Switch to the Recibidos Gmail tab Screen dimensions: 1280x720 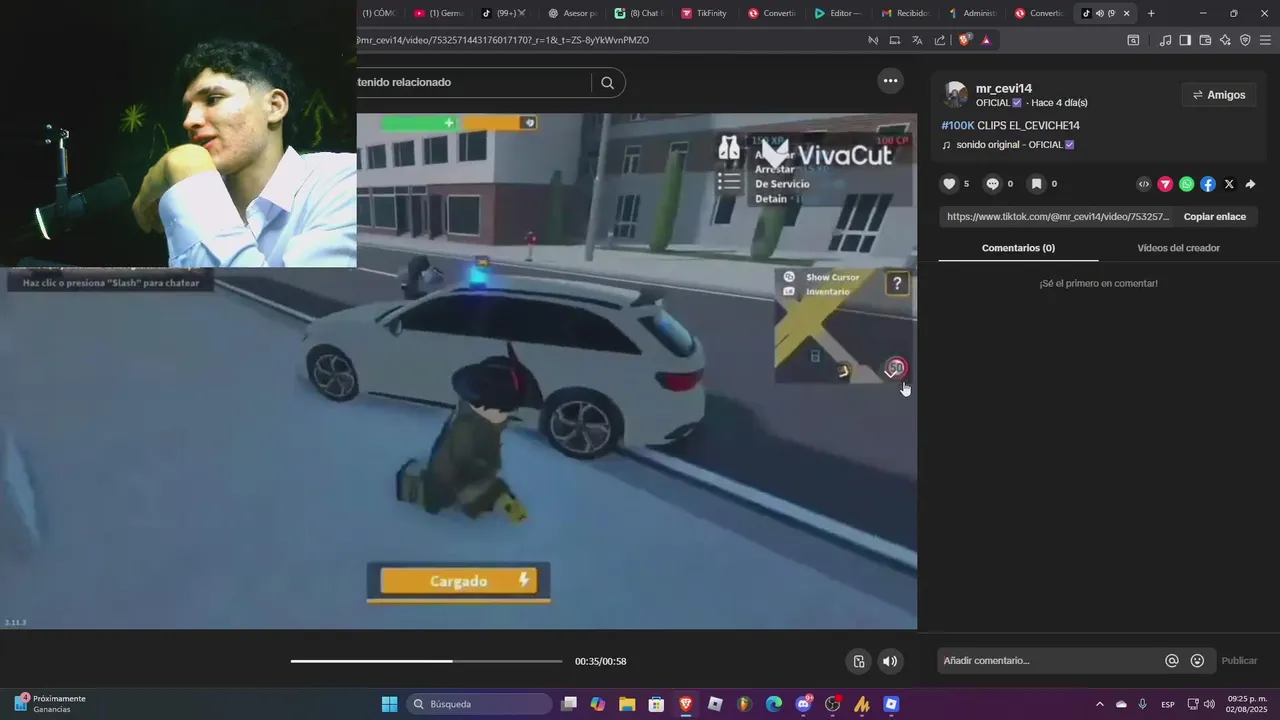905,13
